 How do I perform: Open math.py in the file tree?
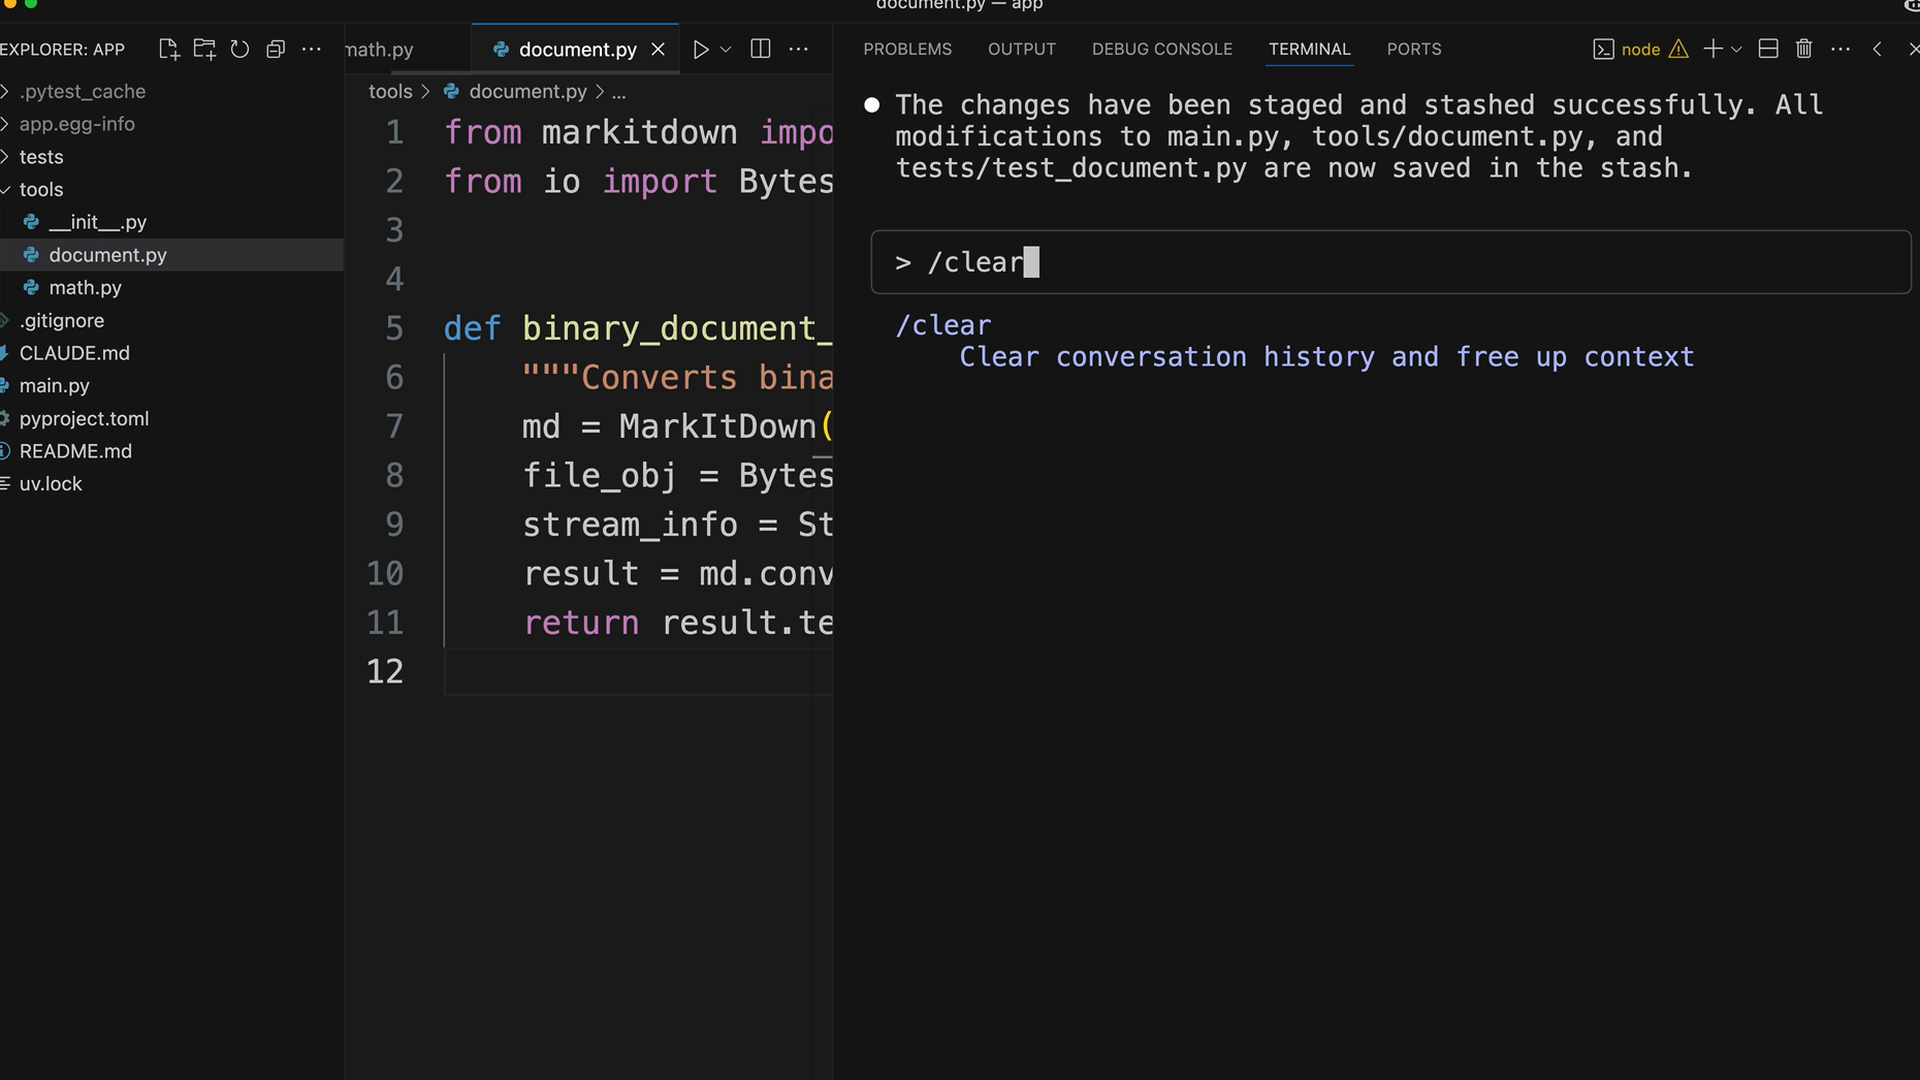[172, 287]
